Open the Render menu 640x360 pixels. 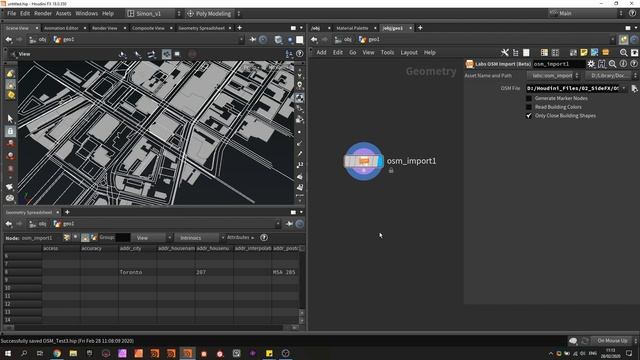[x=42, y=13]
